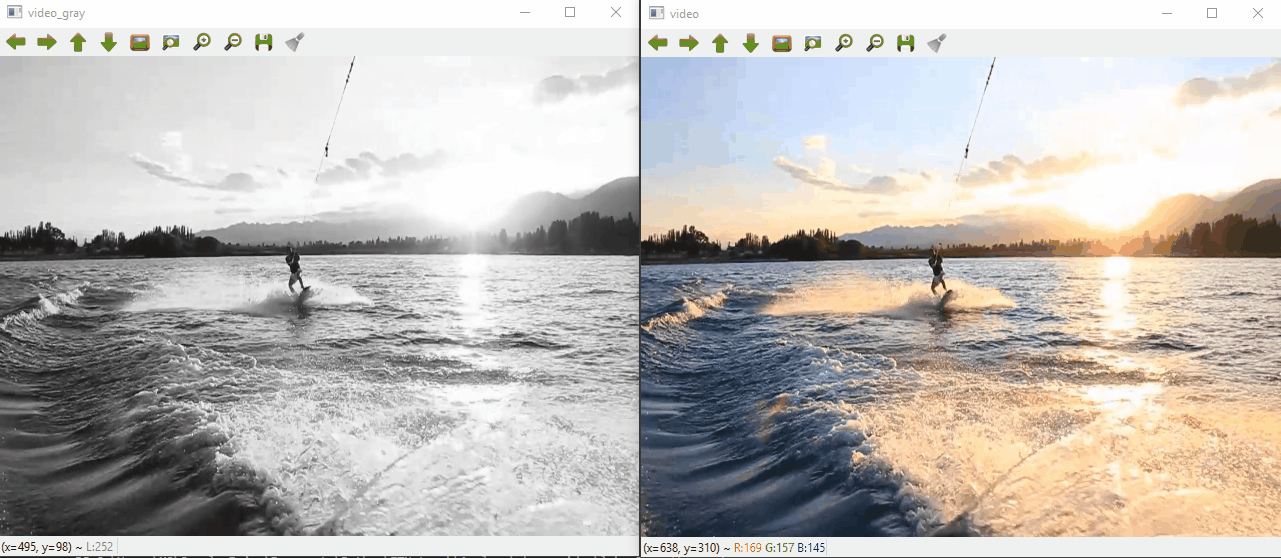Pan down in the video_gray window
The width and height of the screenshot is (1281, 558).
(109, 42)
